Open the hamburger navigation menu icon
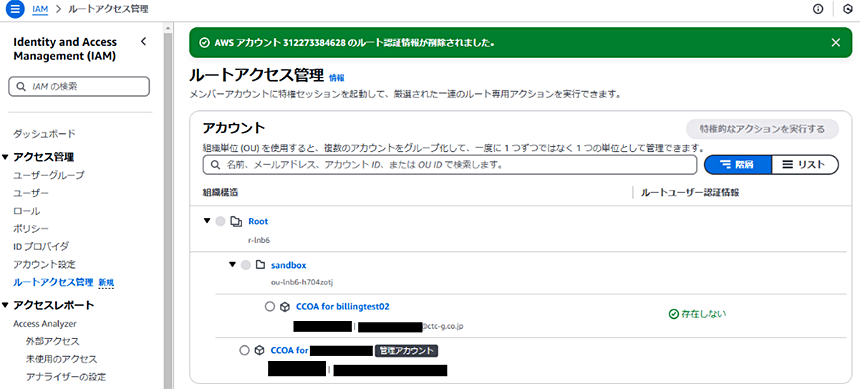This screenshot has width=860, height=389. [x=14, y=9]
